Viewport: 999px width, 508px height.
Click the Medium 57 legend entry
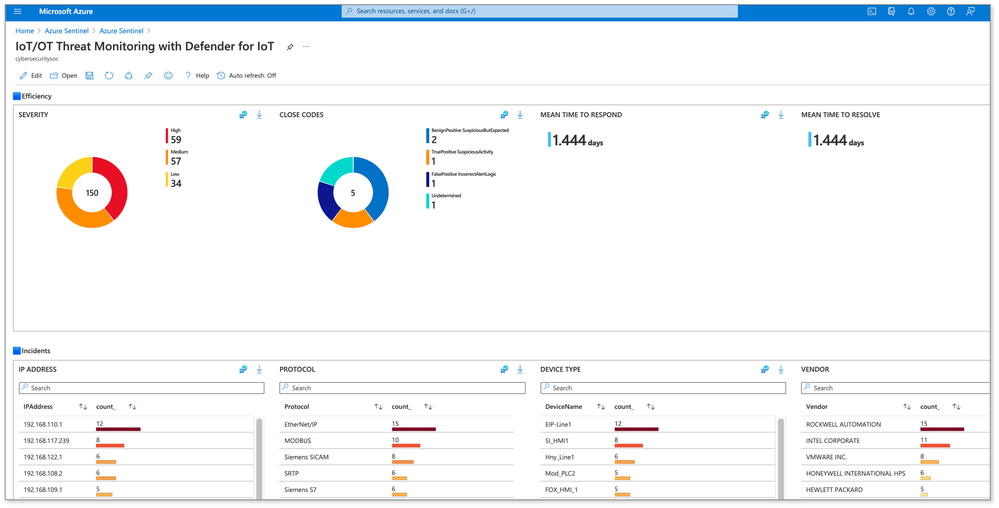pyautogui.click(x=177, y=157)
